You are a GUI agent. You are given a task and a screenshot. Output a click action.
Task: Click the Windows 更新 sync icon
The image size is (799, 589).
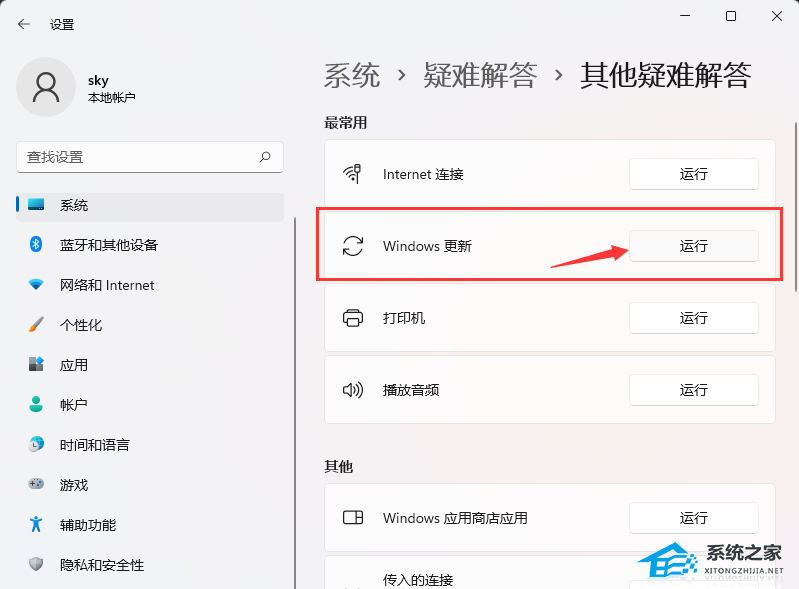(x=353, y=246)
